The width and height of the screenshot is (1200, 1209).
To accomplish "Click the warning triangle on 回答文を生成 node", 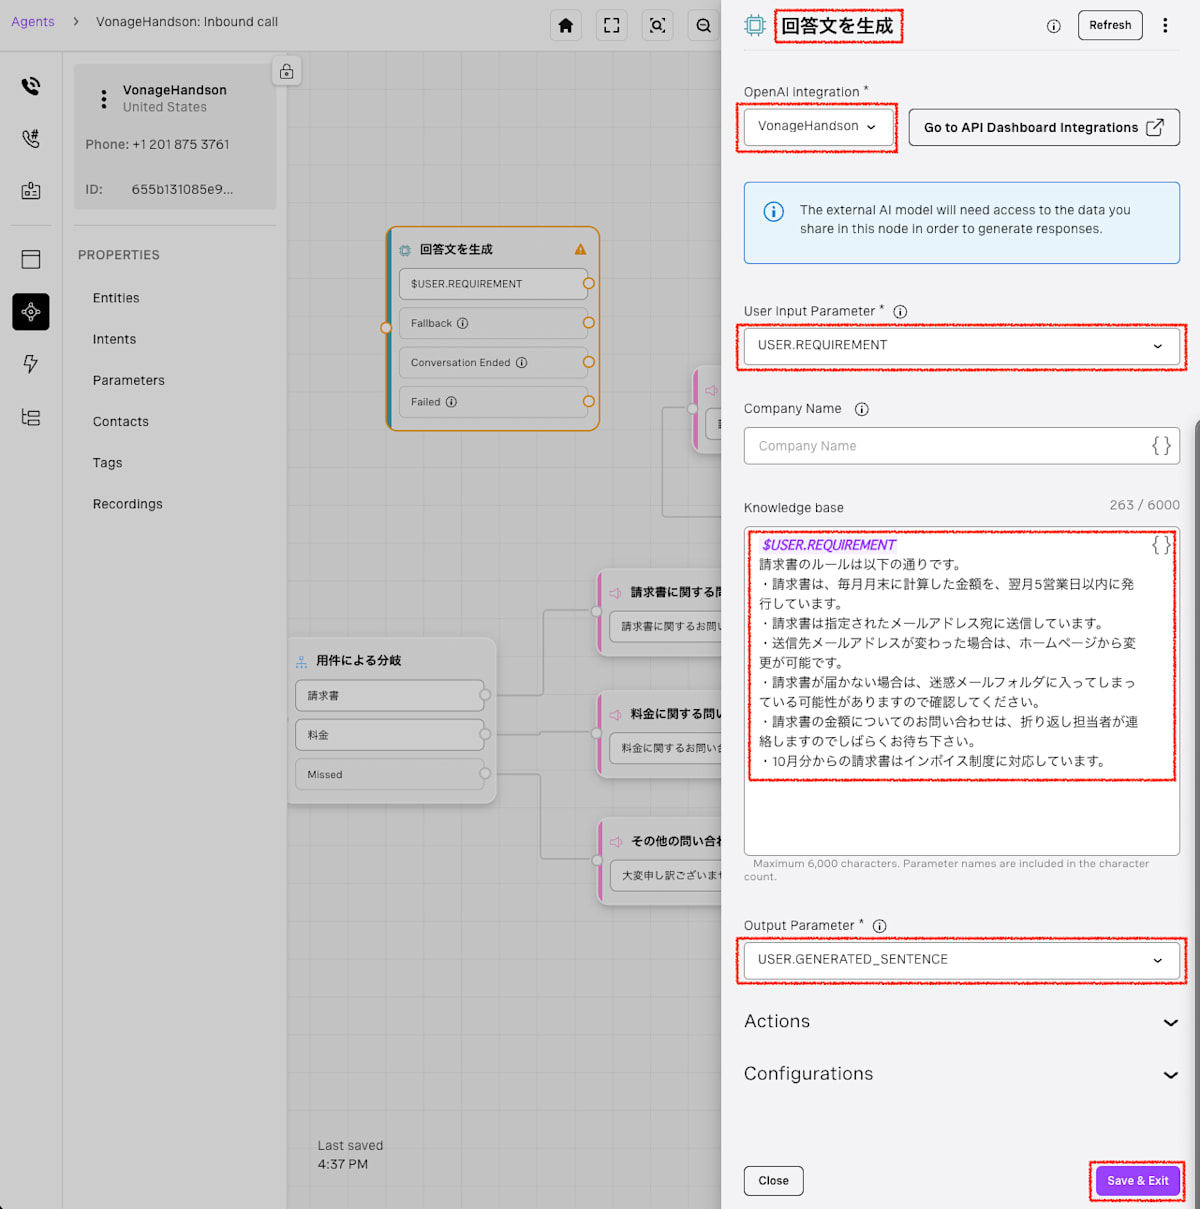I will [x=581, y=249].
